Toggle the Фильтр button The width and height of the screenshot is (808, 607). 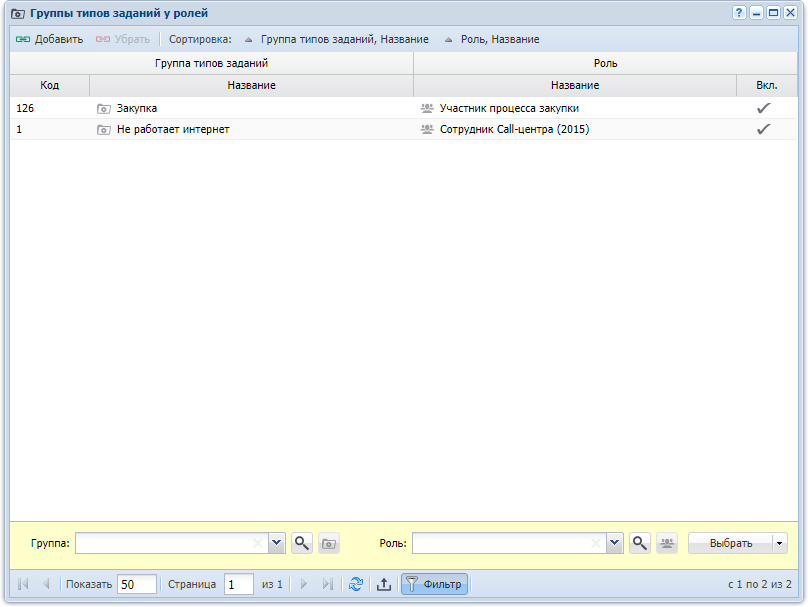point(434,584)
